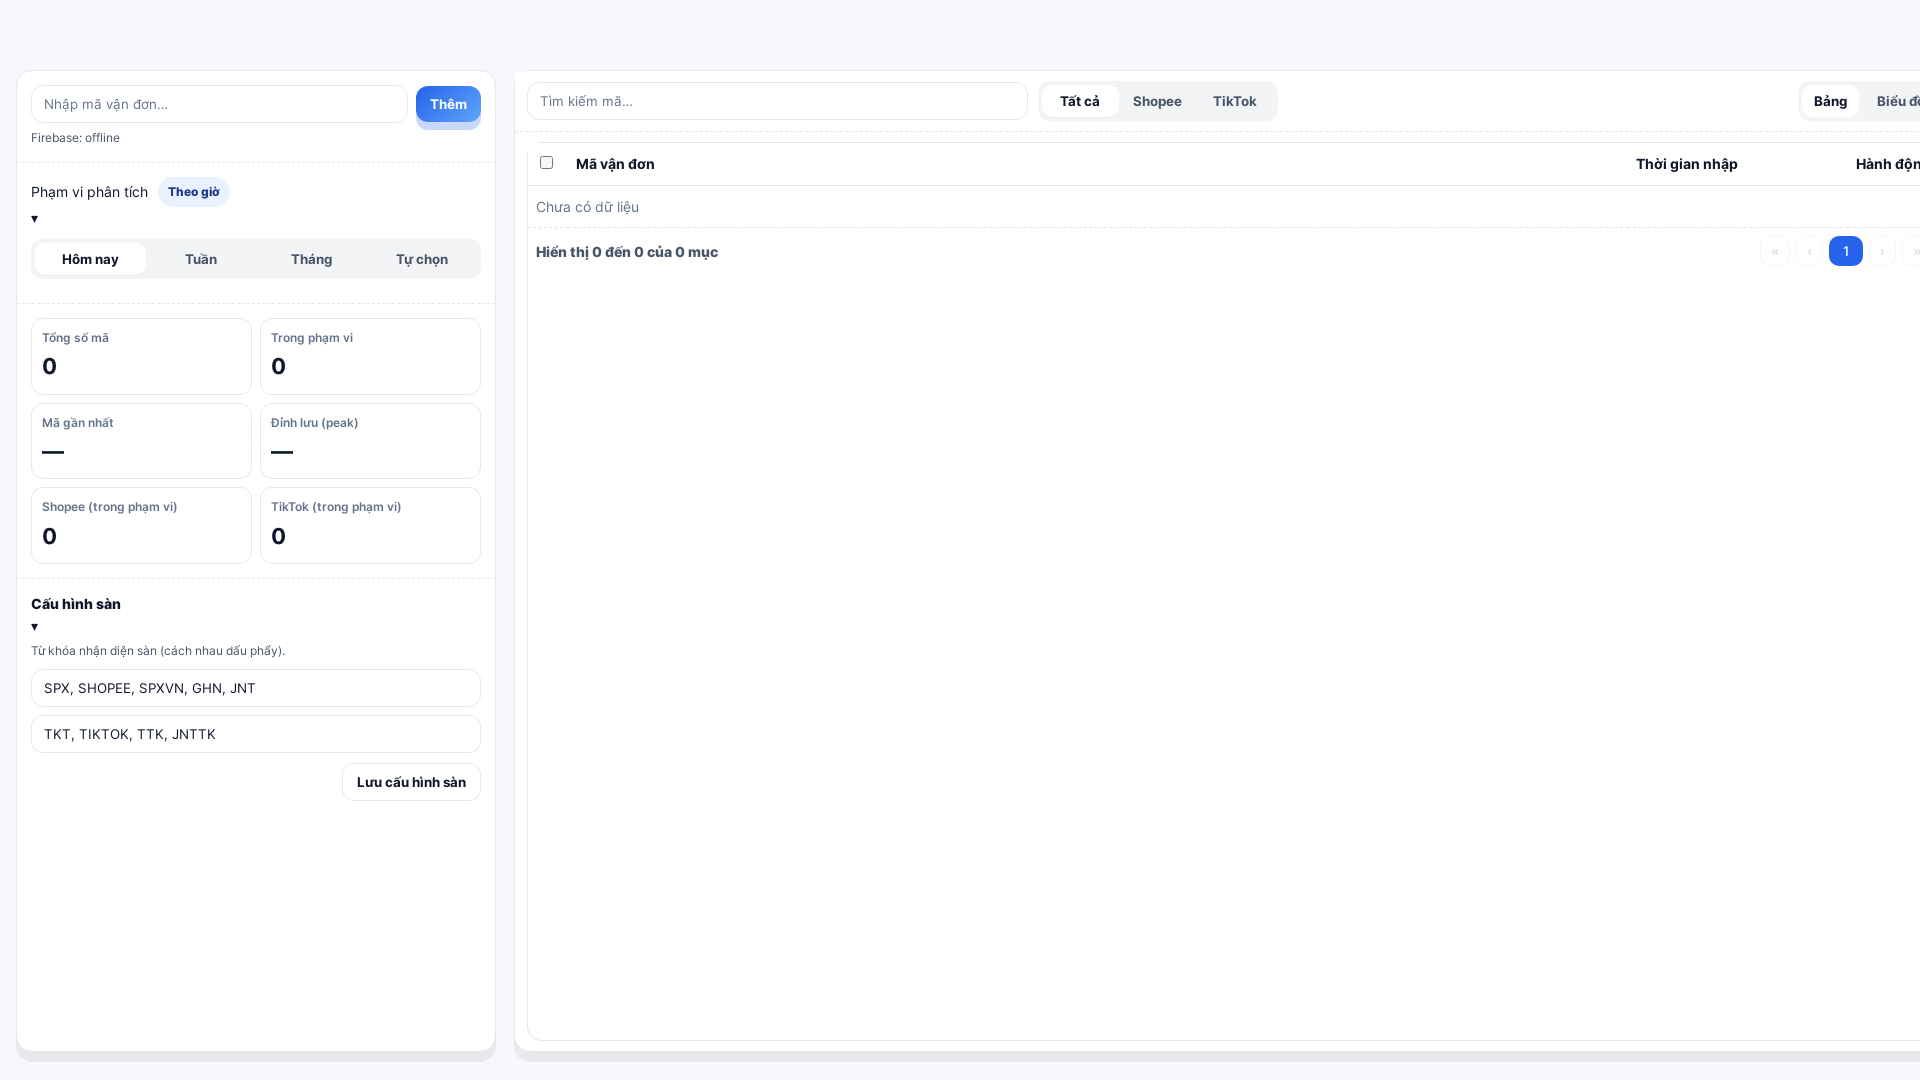Sort by Thời gian nhập column header

(1686, 164)
